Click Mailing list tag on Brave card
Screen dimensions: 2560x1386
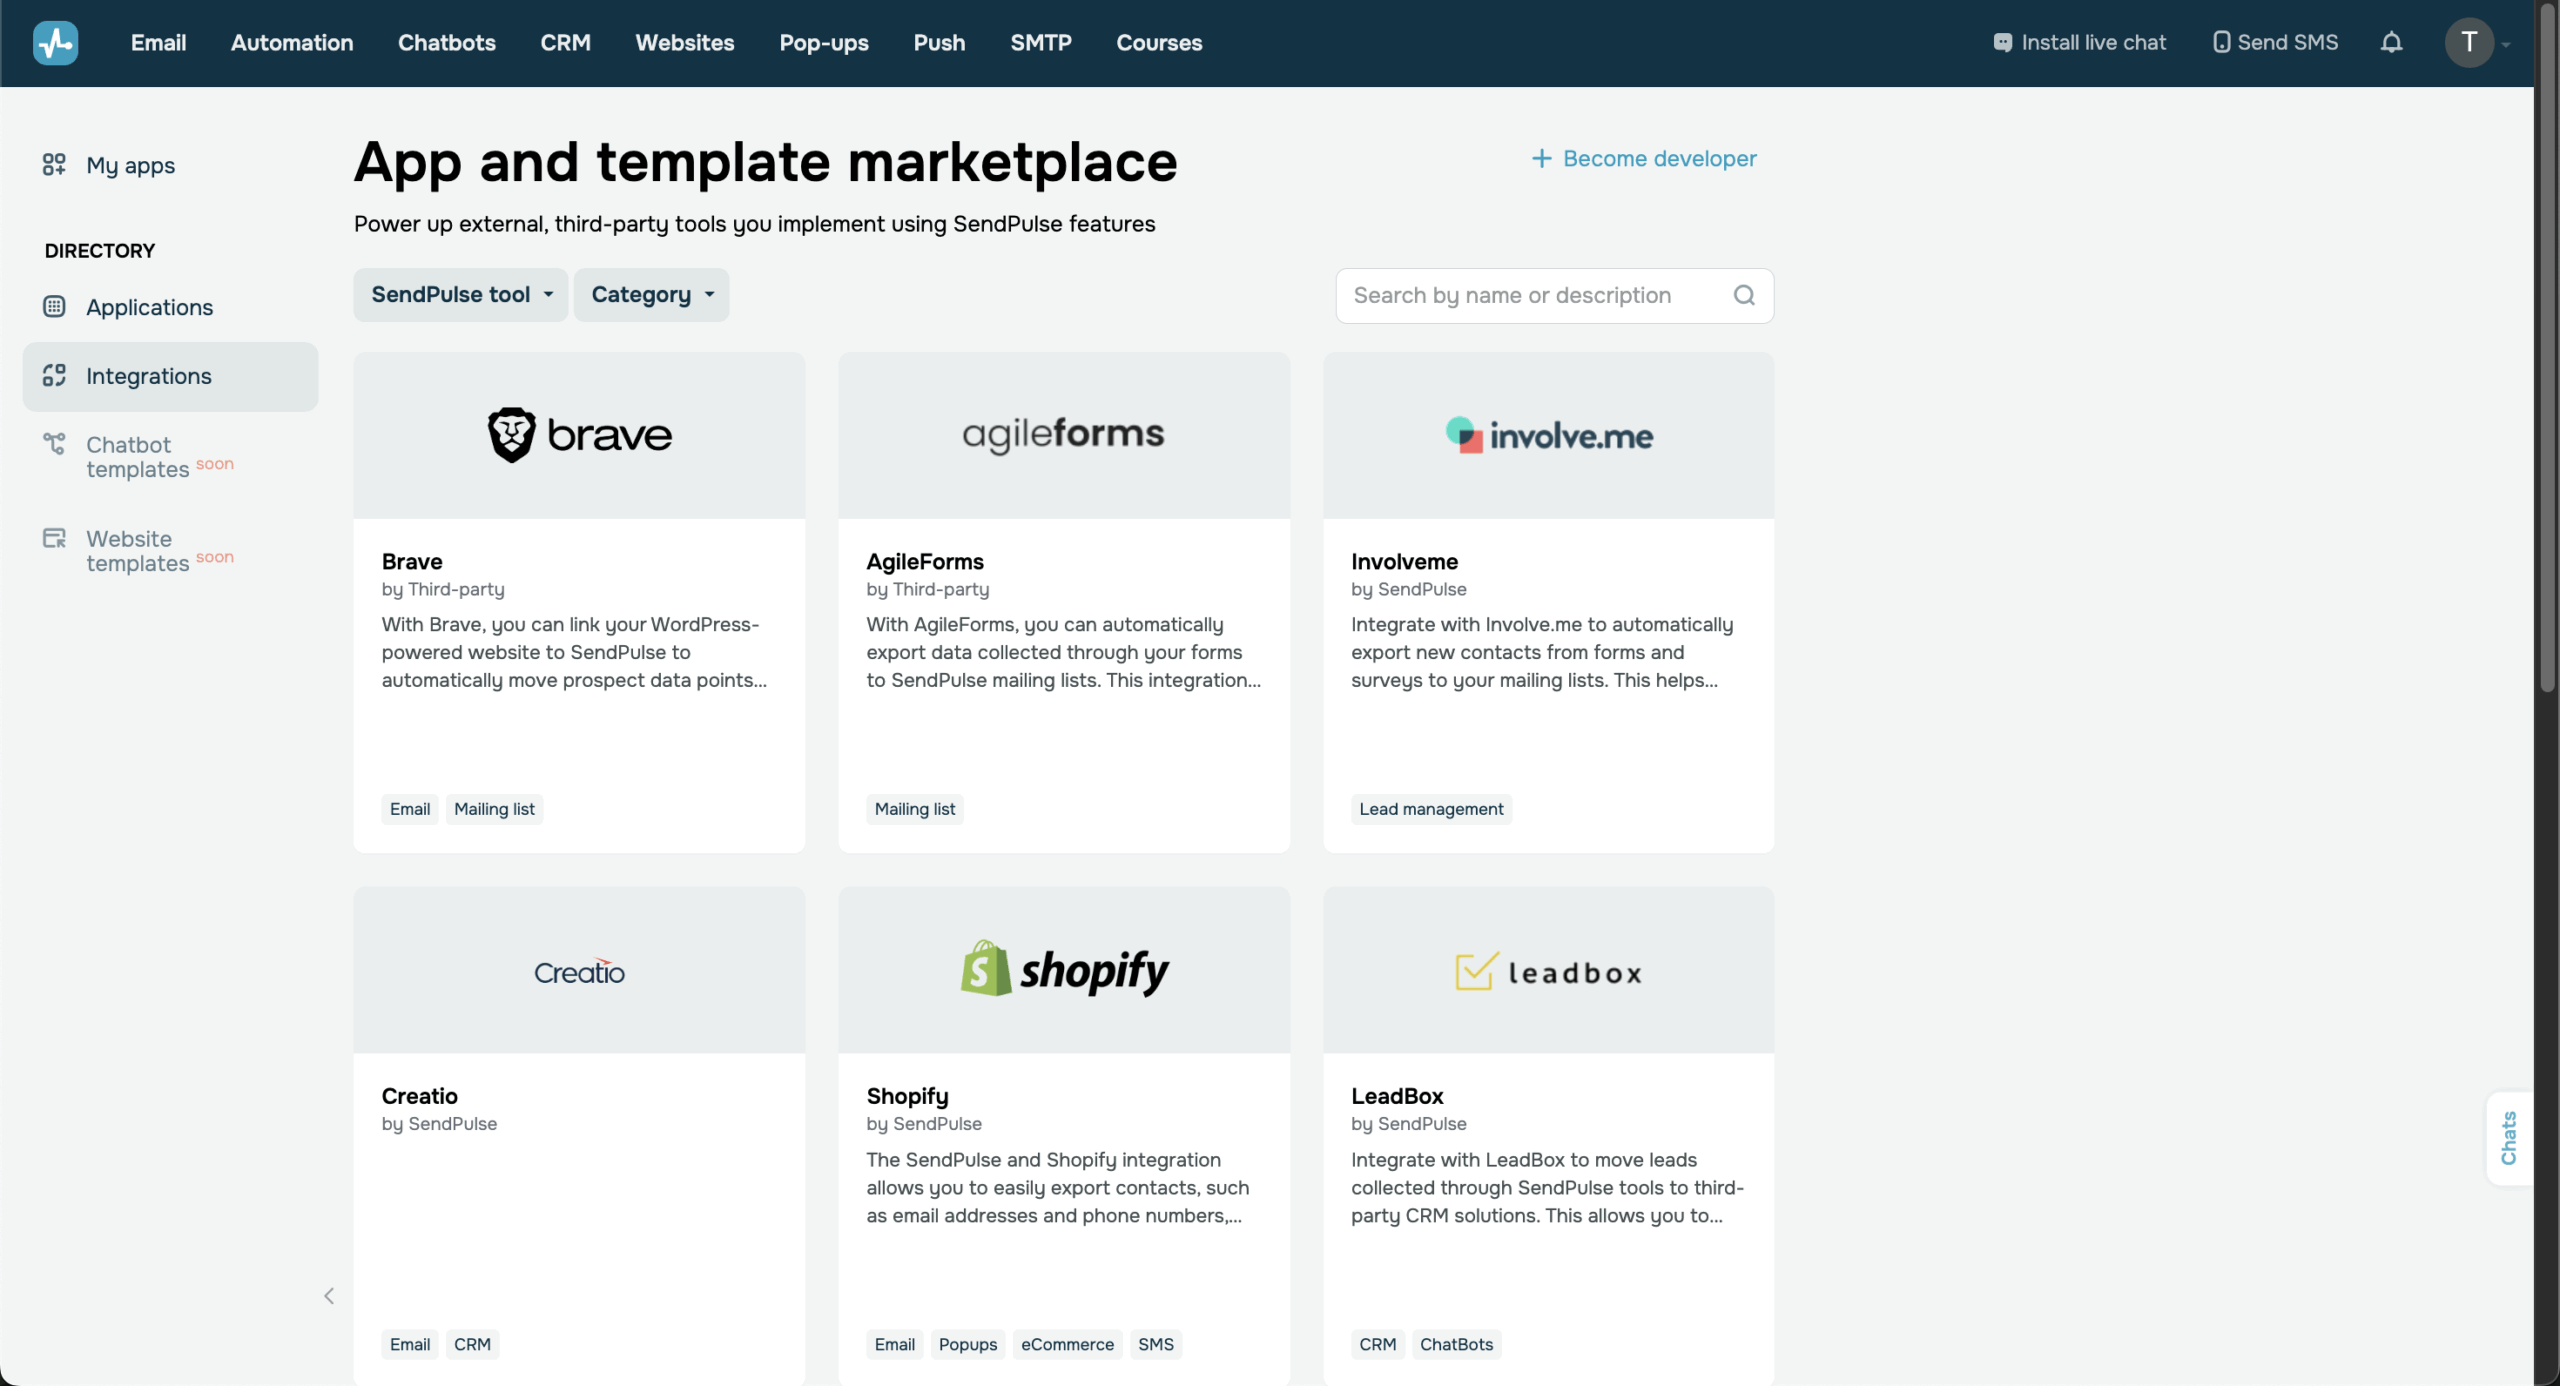coord(494,809)
